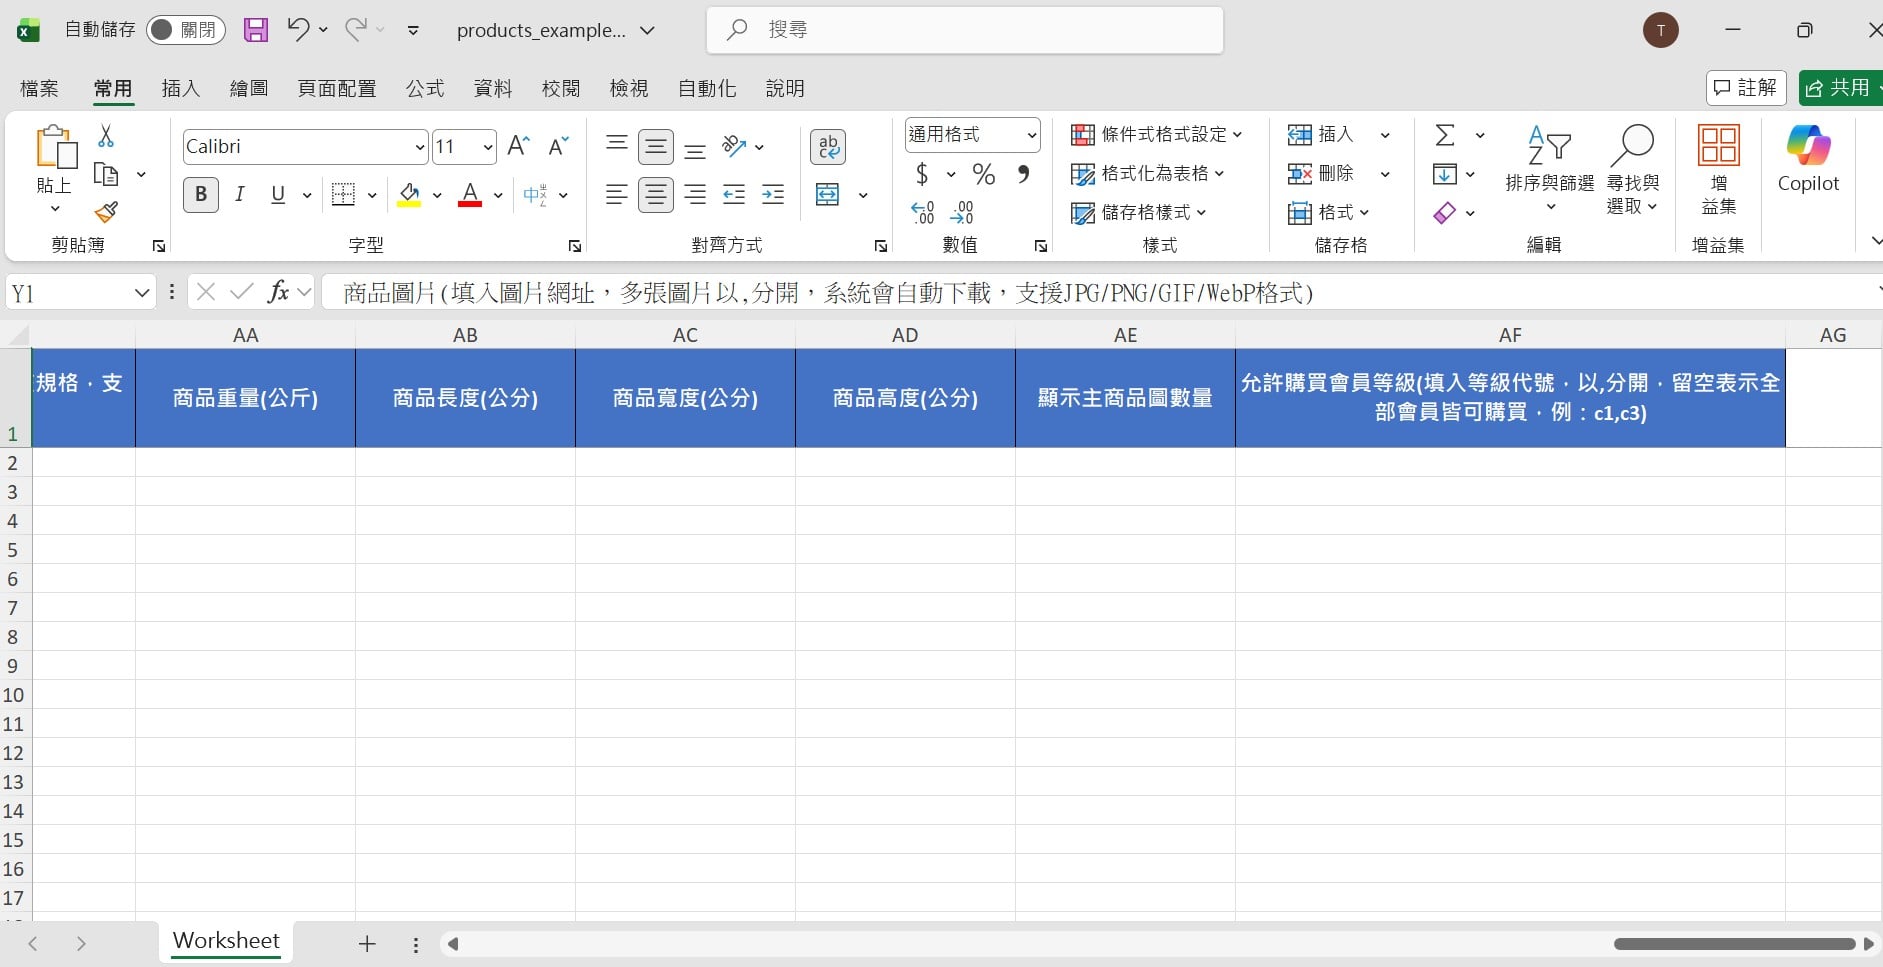Open the 資料 ribbon tab

(493, 88)
